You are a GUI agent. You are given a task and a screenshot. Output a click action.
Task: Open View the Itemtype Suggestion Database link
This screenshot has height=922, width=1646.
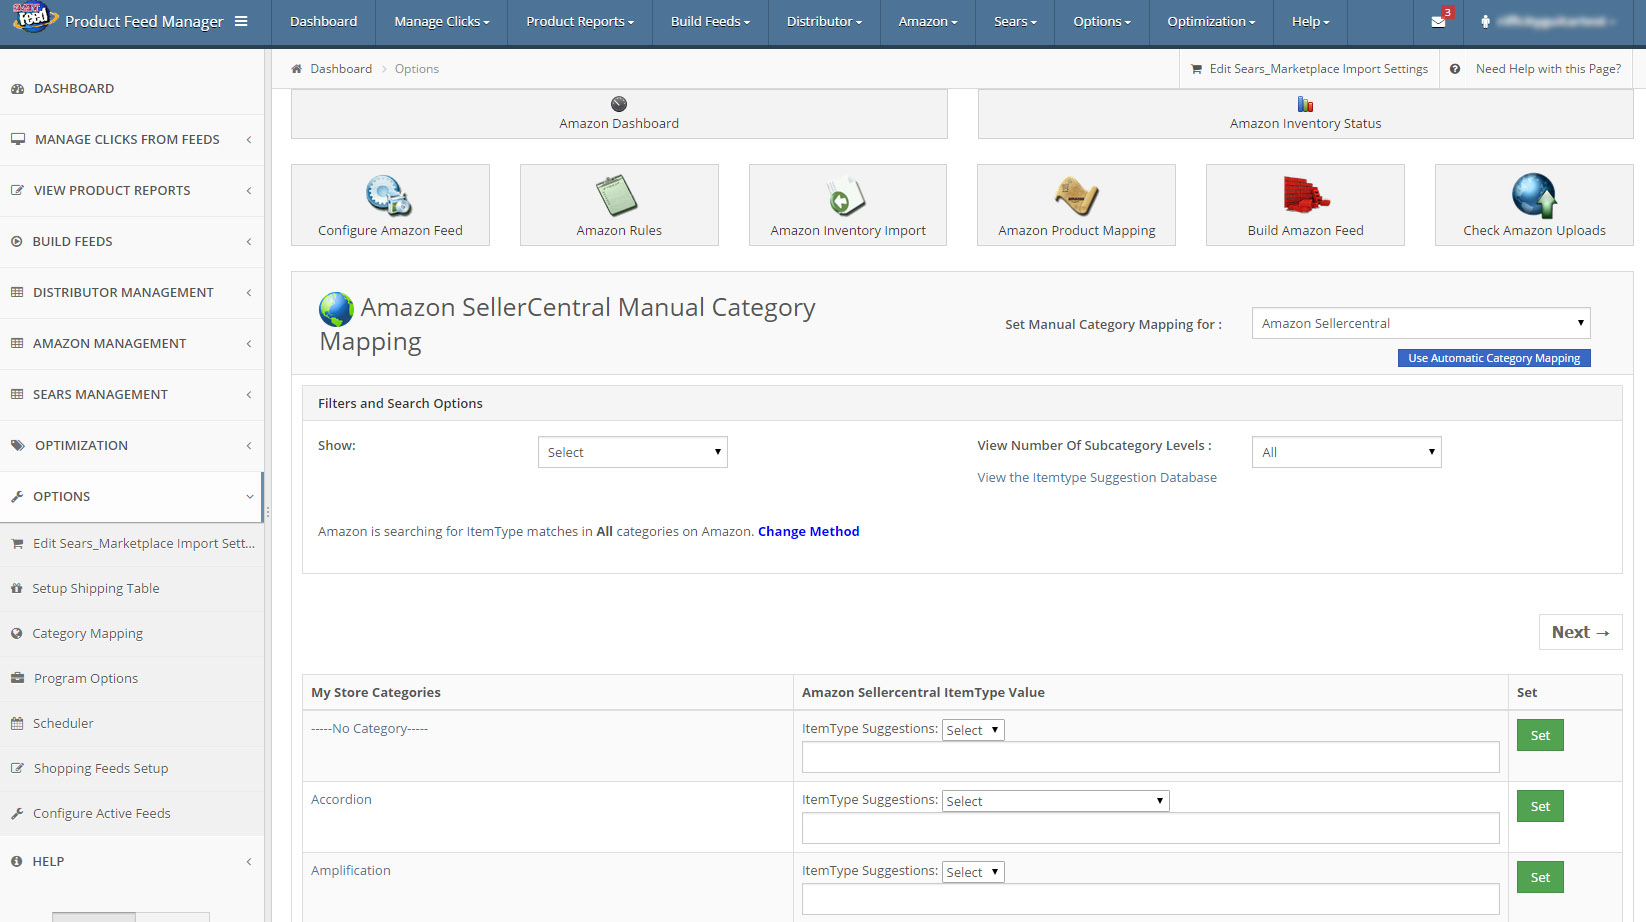1097,478
